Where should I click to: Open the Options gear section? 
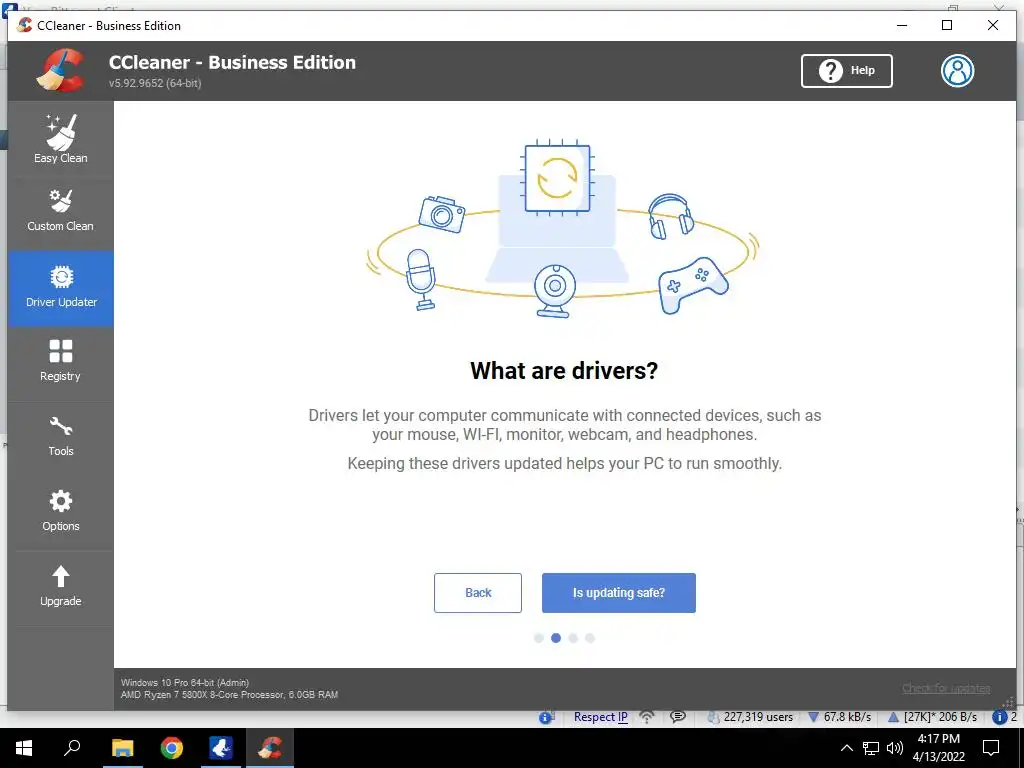point(61,511)
